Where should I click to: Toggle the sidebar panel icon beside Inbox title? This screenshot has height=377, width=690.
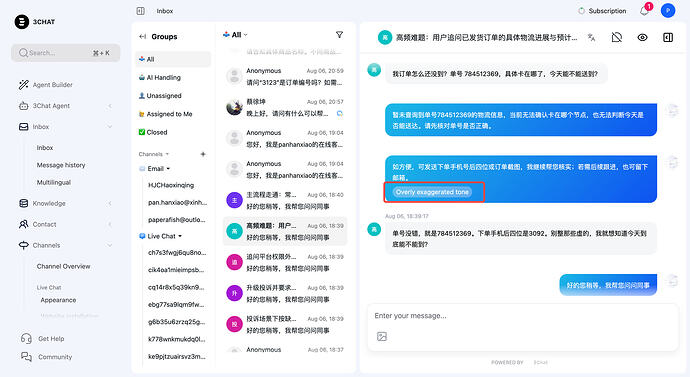tap(141, 11)
